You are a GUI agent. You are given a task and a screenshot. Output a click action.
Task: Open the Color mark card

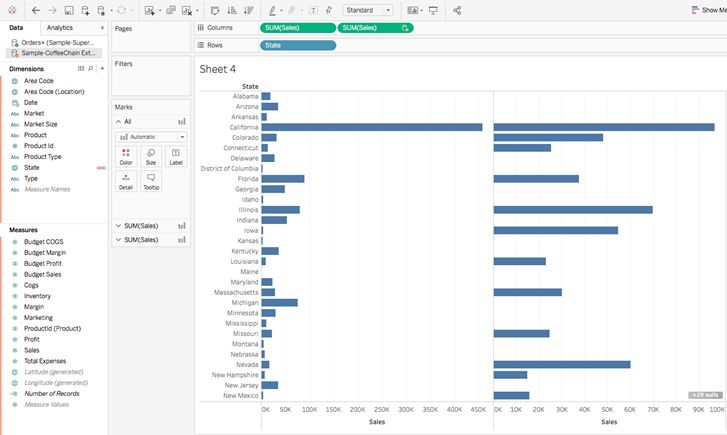tap(126, 157)
